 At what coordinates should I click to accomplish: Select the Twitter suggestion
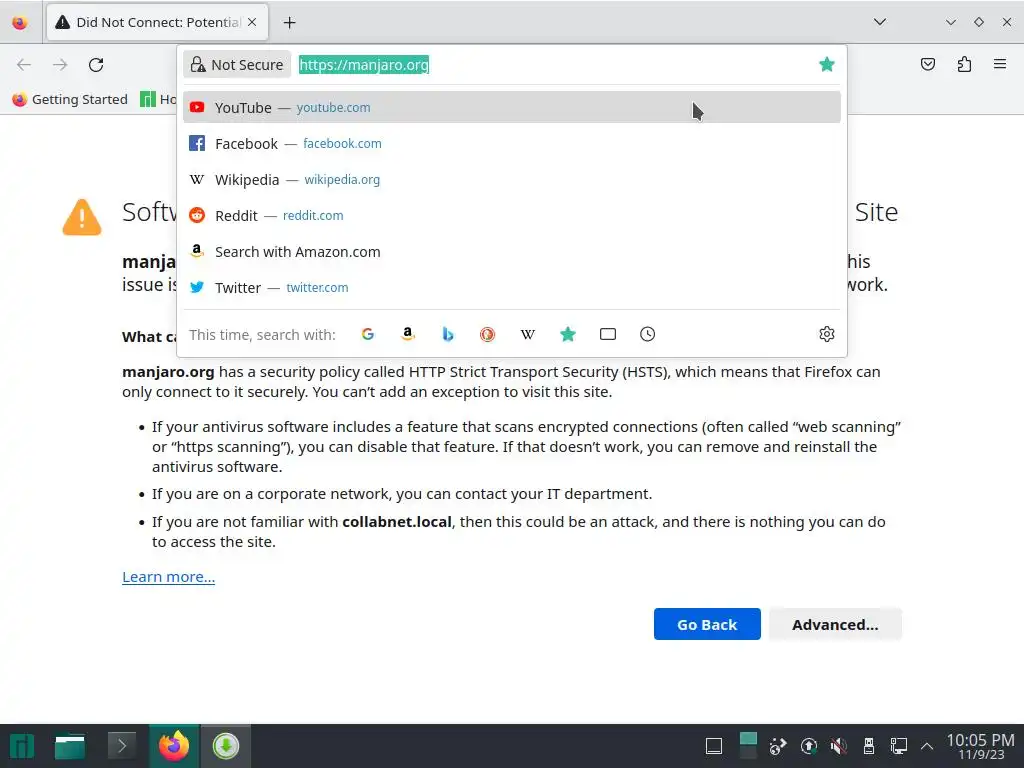[x=511, y=287]
